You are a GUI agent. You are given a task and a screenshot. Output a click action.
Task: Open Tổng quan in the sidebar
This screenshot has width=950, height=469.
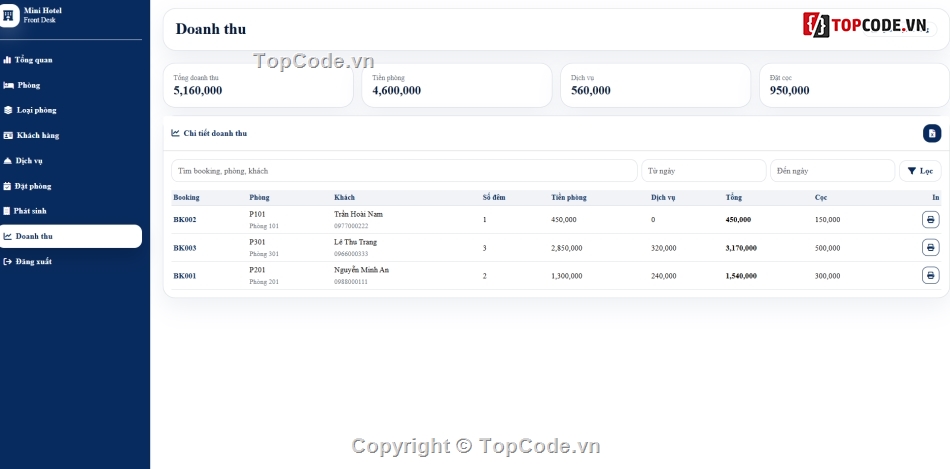[x=28, y=60]
